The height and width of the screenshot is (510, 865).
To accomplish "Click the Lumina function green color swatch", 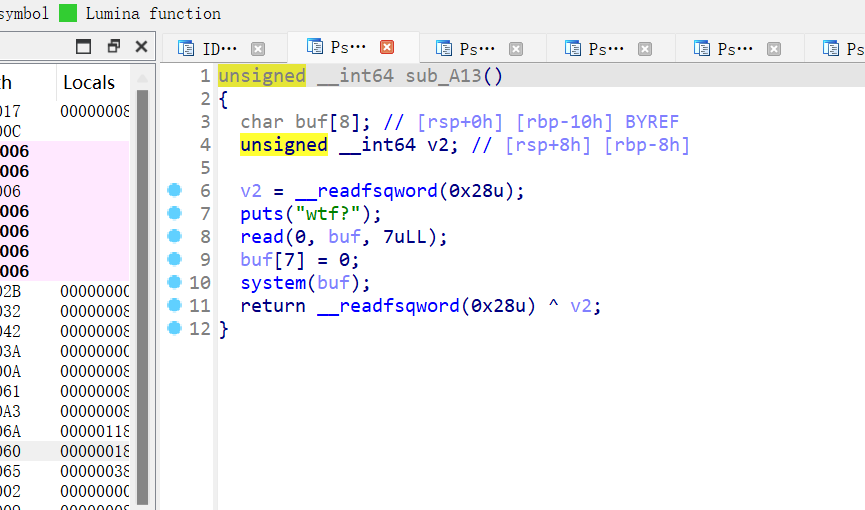I will click(x=68, y=13).
